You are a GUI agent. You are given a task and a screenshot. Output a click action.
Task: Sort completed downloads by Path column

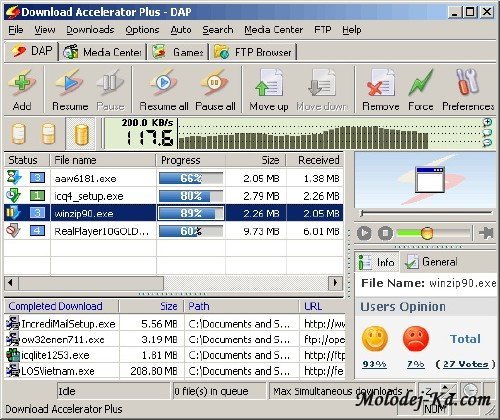click(241, 306)
